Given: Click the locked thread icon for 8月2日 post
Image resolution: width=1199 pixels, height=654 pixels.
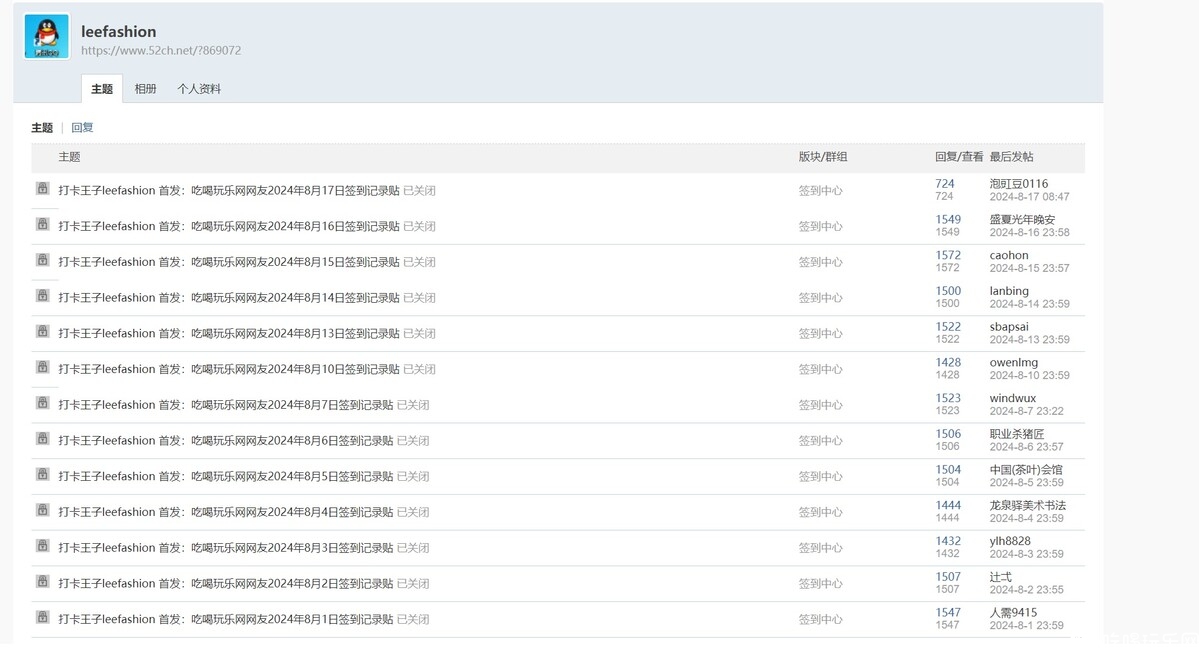Looking at the screenshot, I should (43, 581).
